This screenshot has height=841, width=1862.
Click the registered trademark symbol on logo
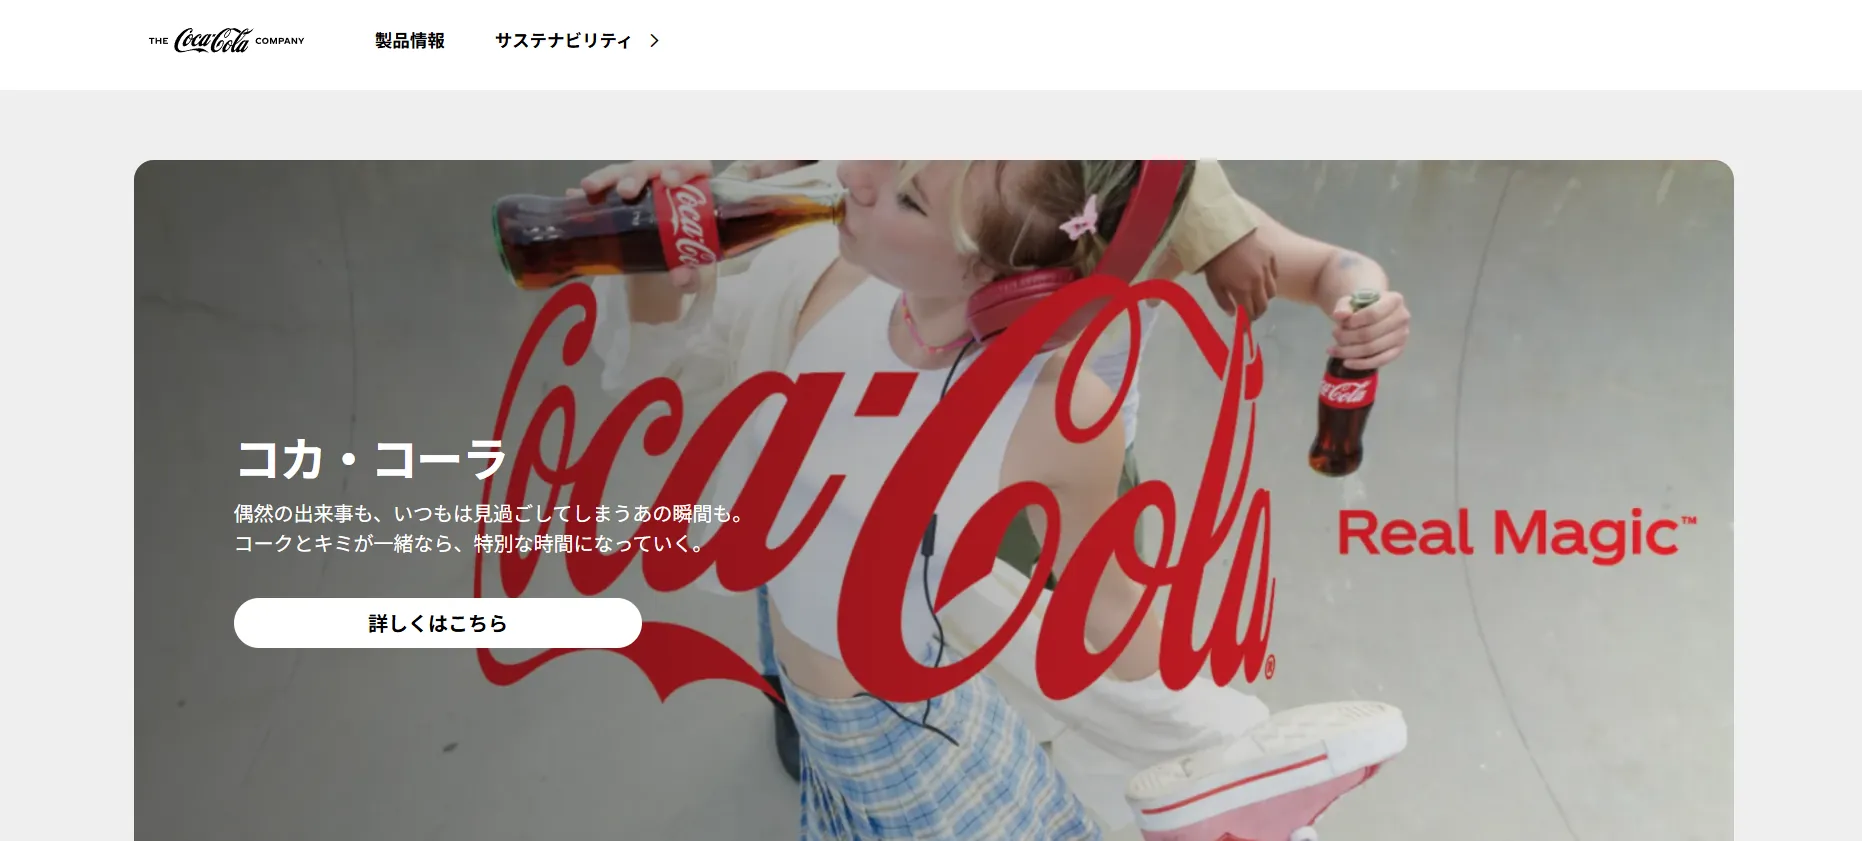tap(1270, 668)
